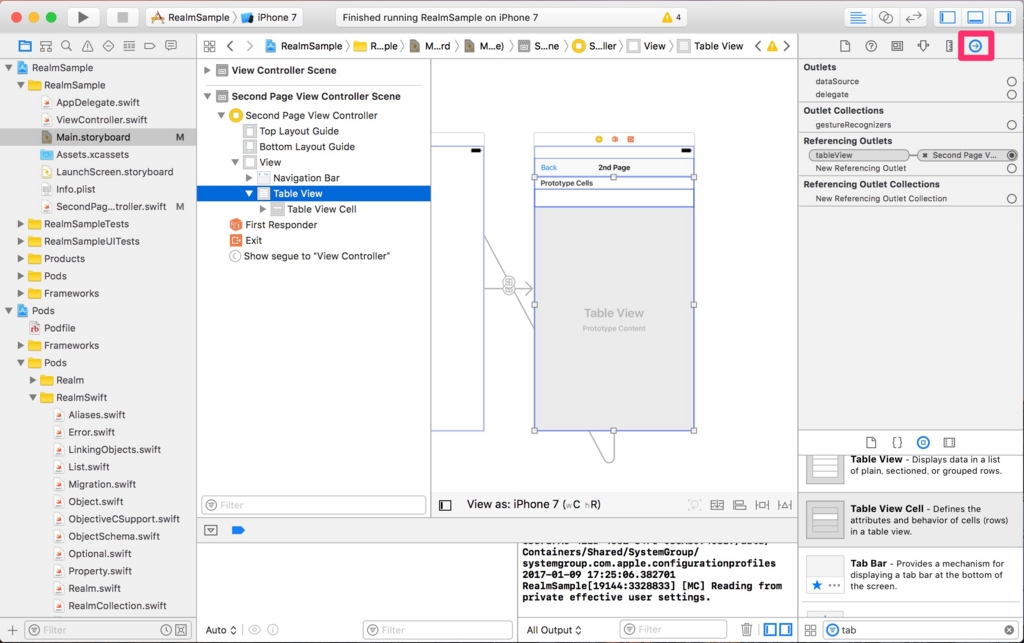Select the Object library tab

(923, 442)
